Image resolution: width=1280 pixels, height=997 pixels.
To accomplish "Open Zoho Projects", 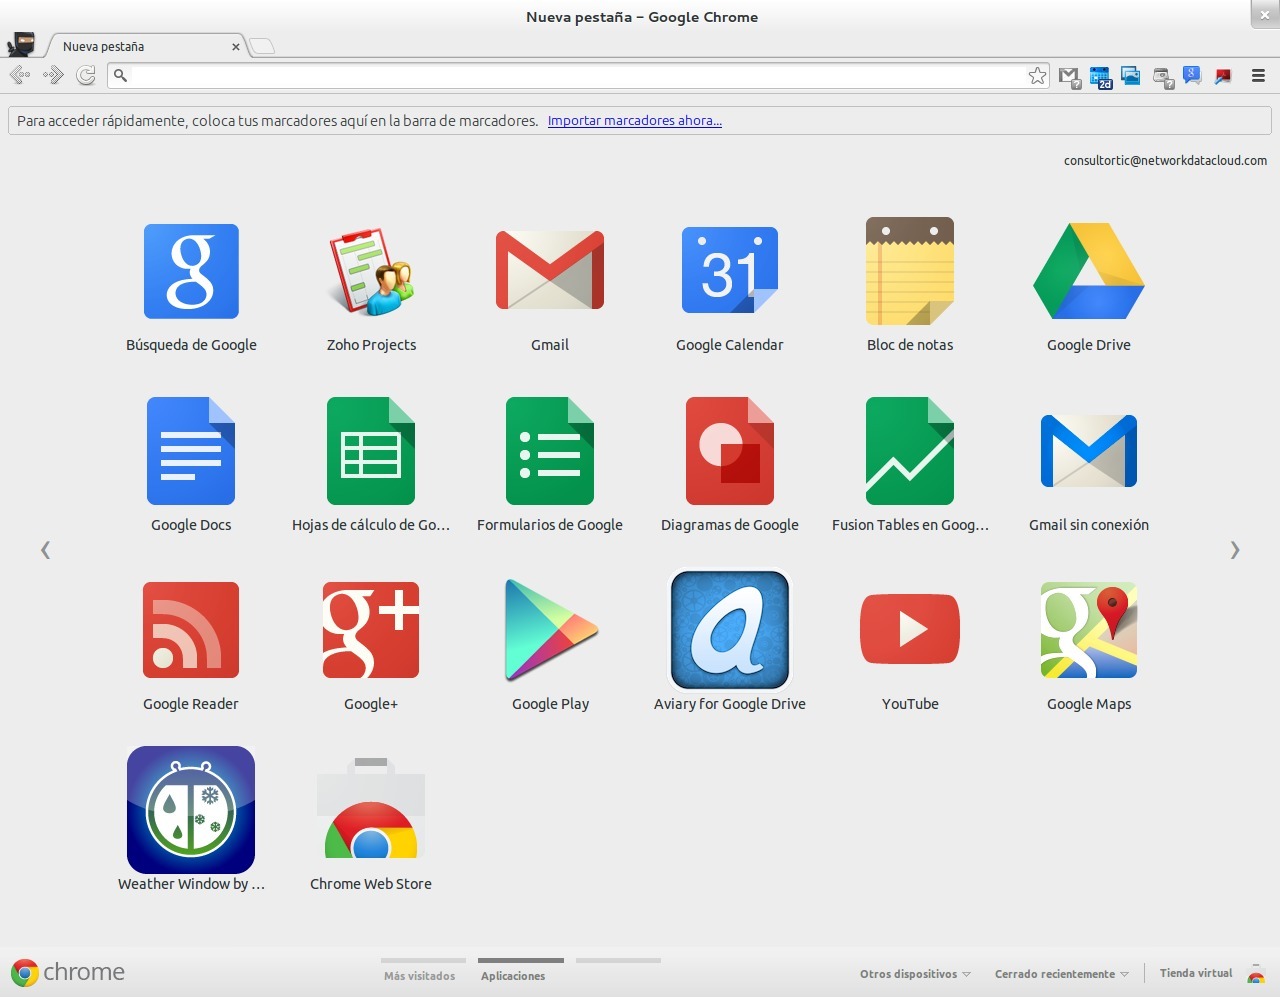I will point(370,269).
